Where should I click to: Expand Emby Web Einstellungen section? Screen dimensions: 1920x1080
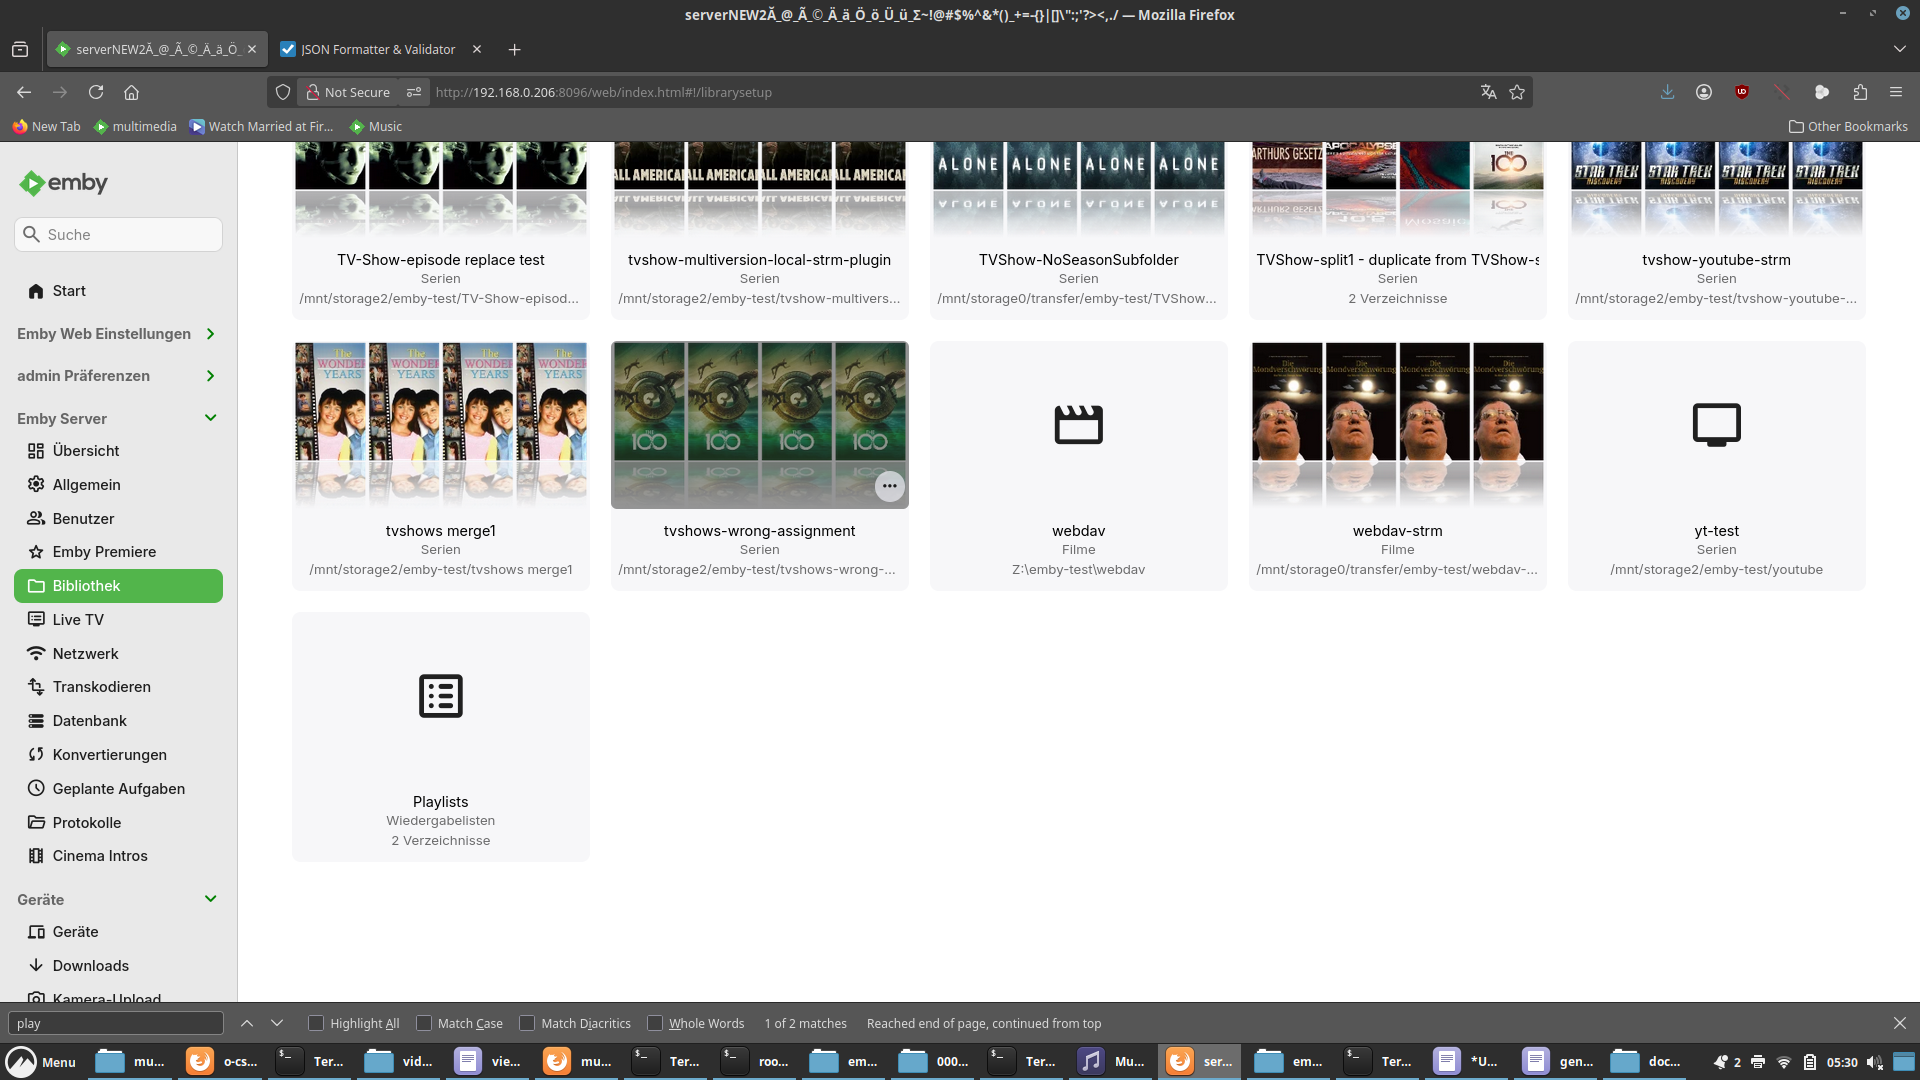point(118,334)
